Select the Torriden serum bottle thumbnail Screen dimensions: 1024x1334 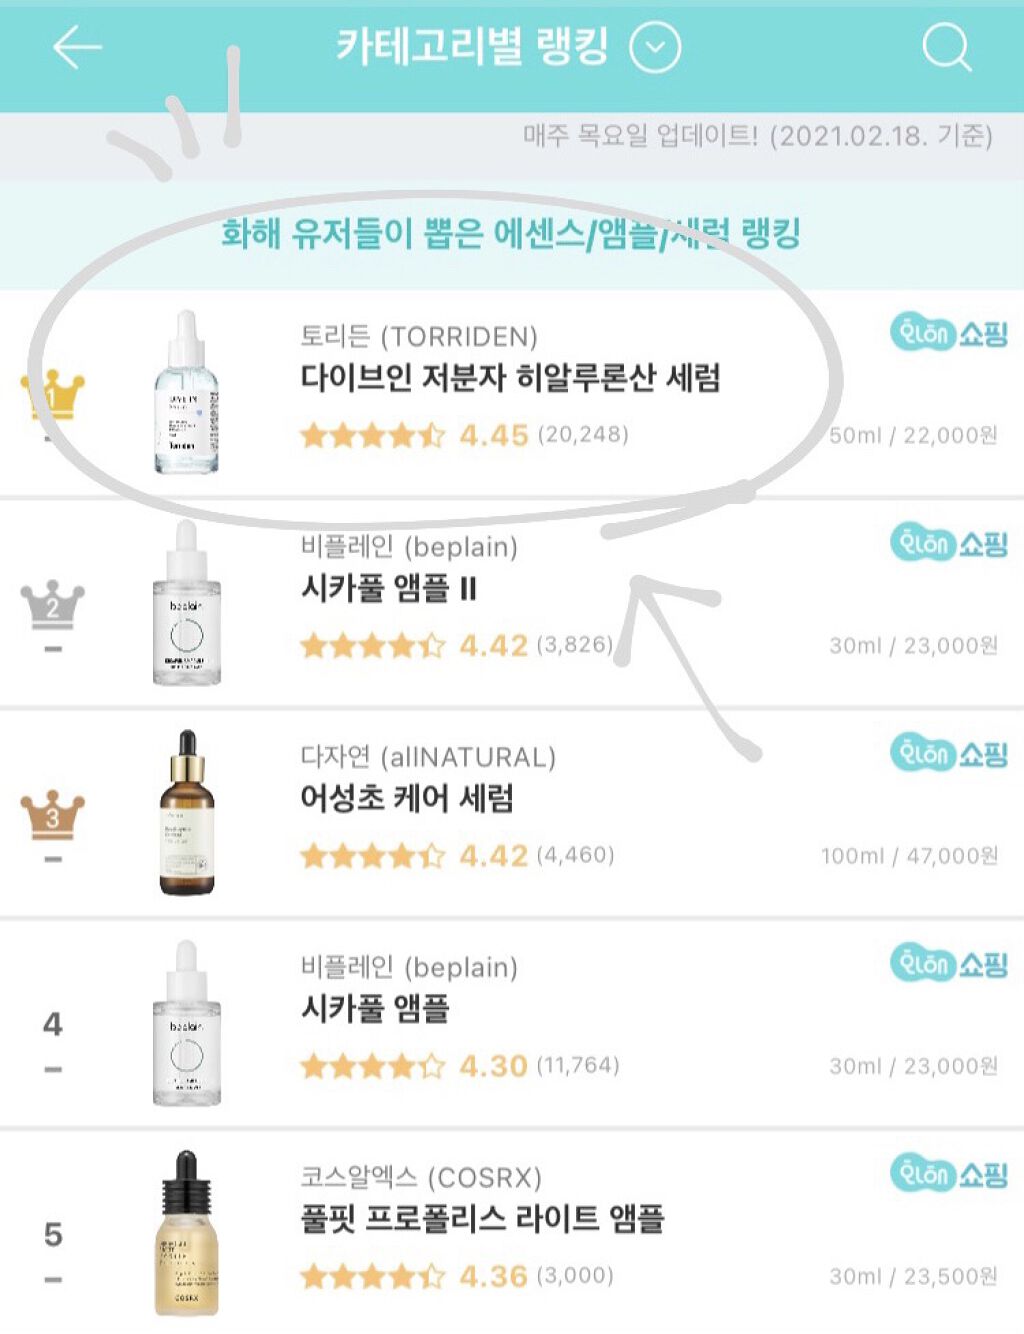pos(186,392)
